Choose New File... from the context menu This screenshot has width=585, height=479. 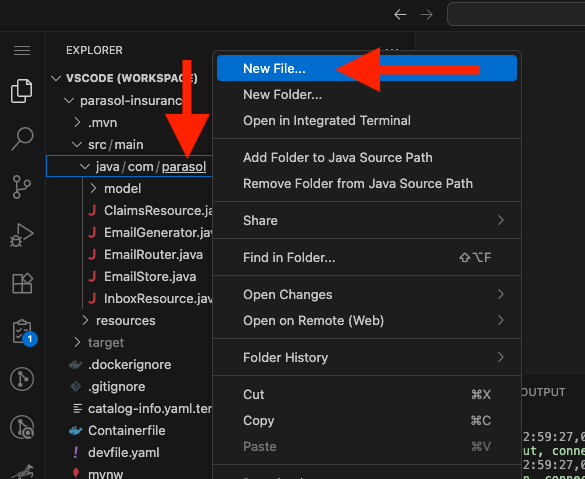[367, 68]
